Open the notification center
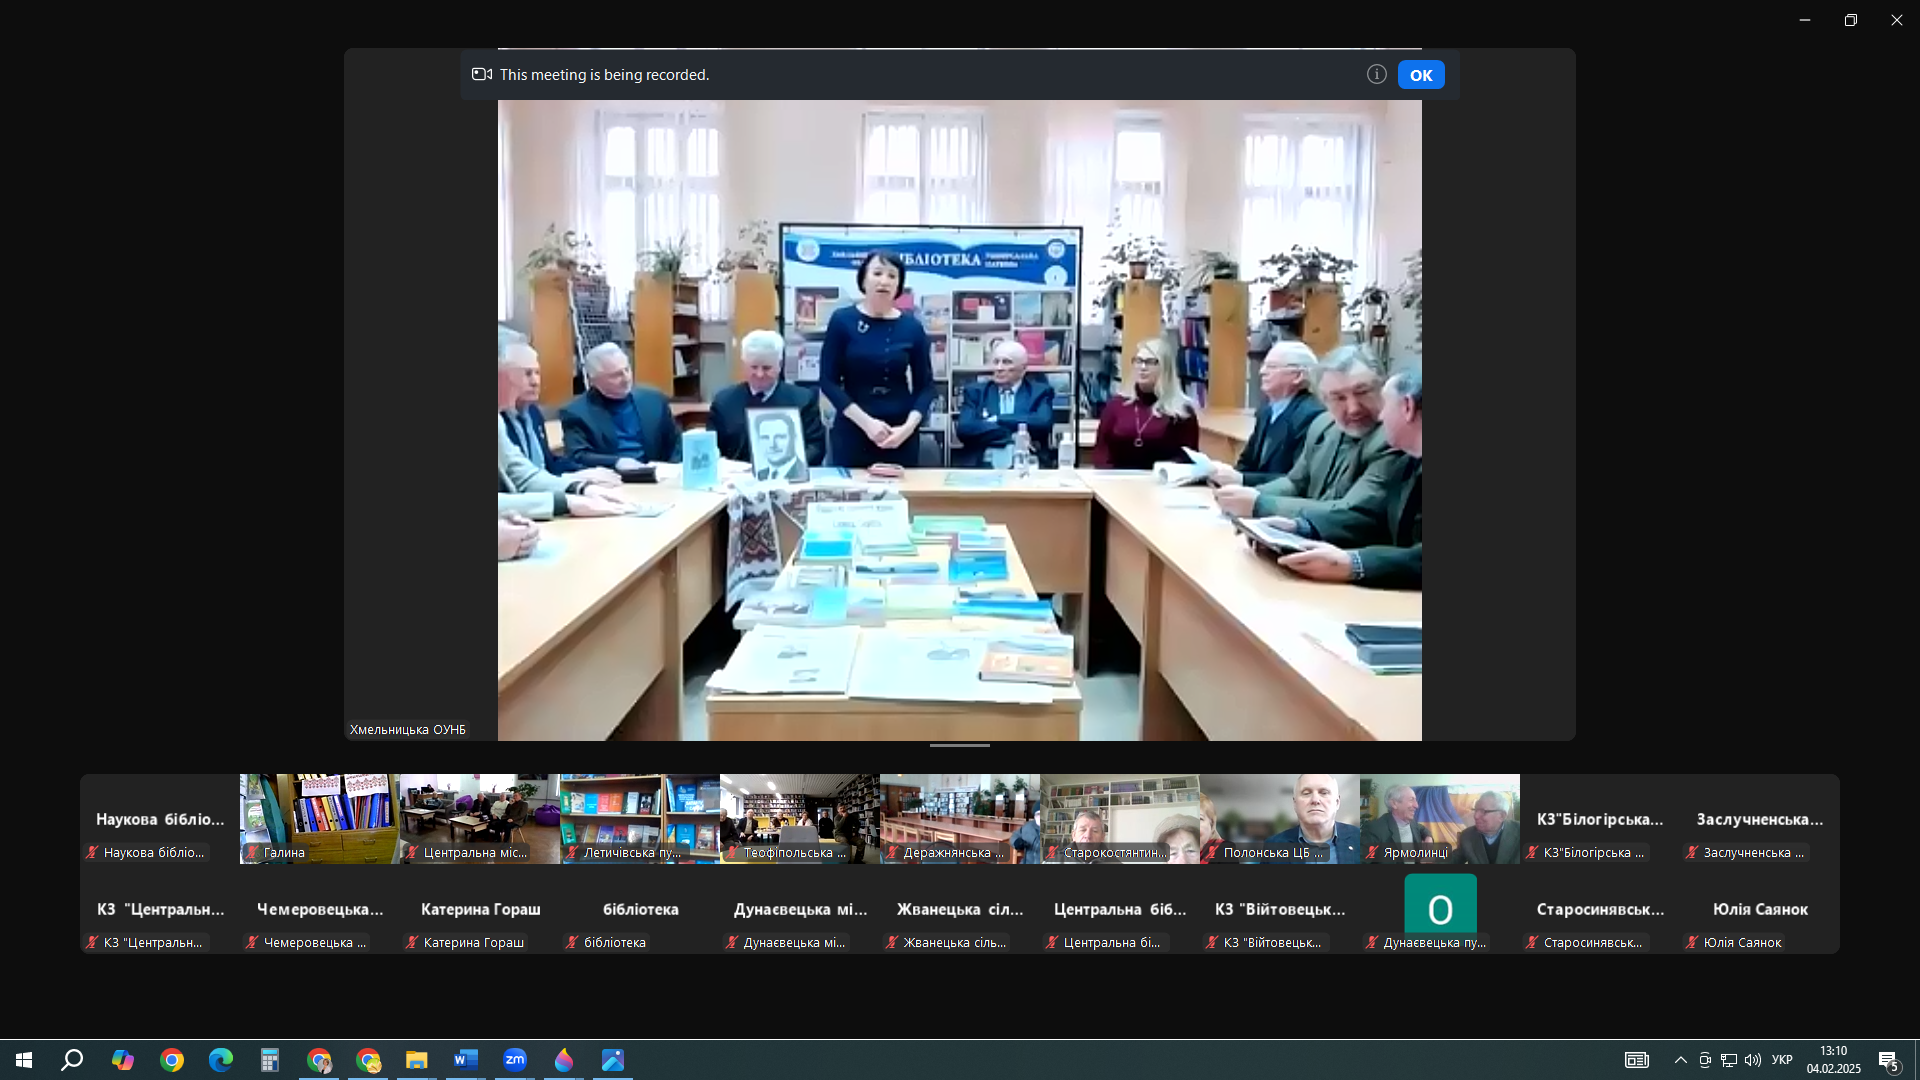Image resolution: width=1920 pixels, height=1080 pixels. click(x=1888, y=1060)
